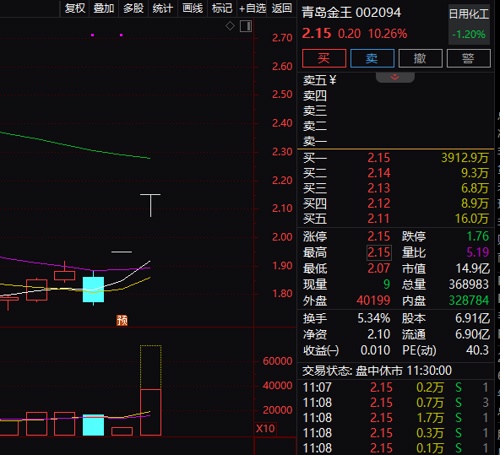
Task: Toggle the side panel layout icon
Action: 246,26
